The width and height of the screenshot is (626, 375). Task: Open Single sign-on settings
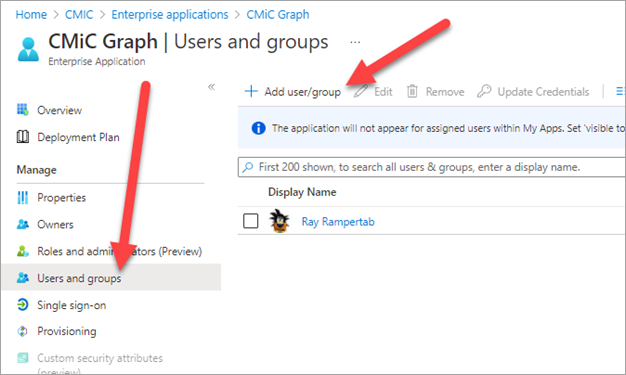tap(71, 305)
